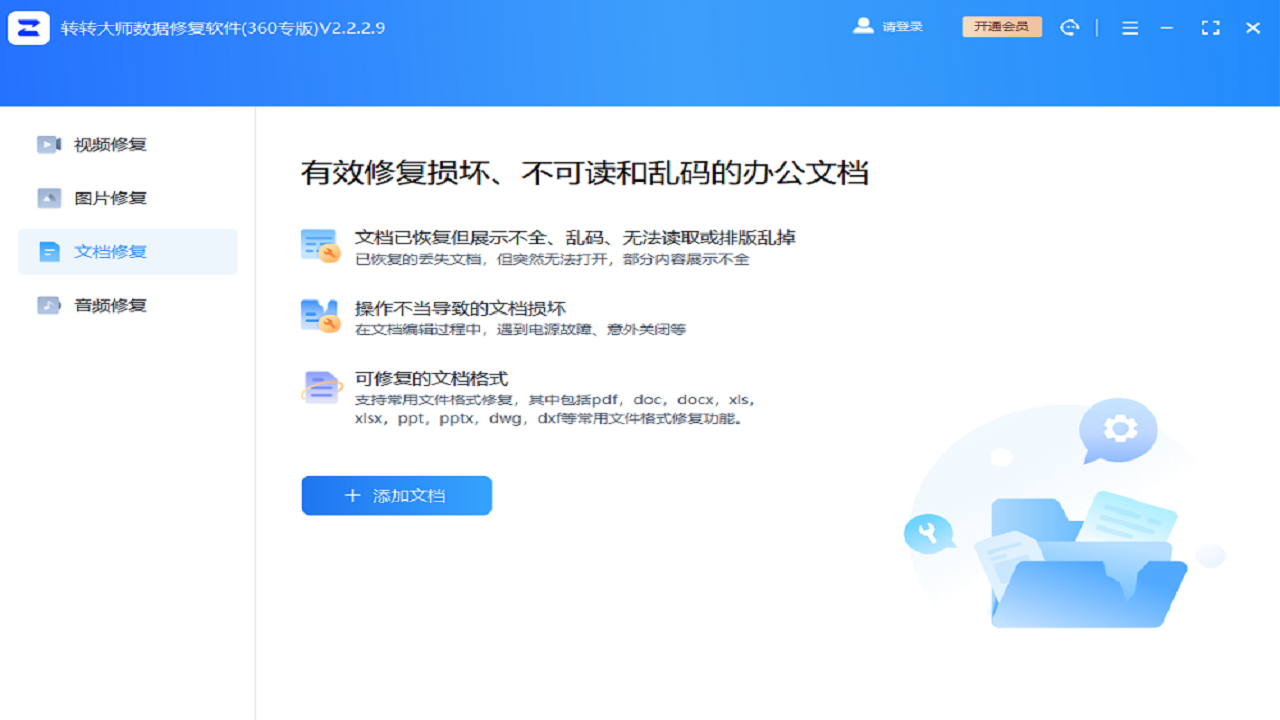Open the hamburger menu icon

pyautogui.click(x=1130, y=28)
